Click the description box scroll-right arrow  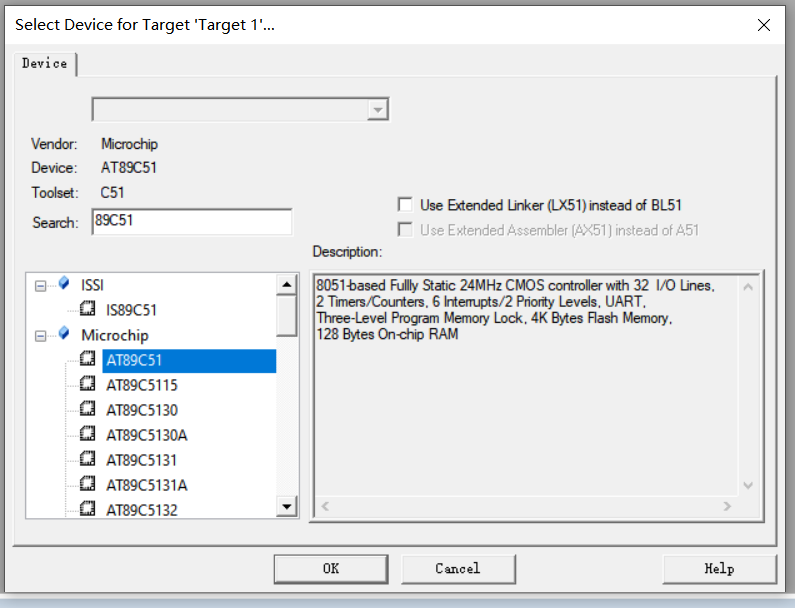(x=728, y=506)
